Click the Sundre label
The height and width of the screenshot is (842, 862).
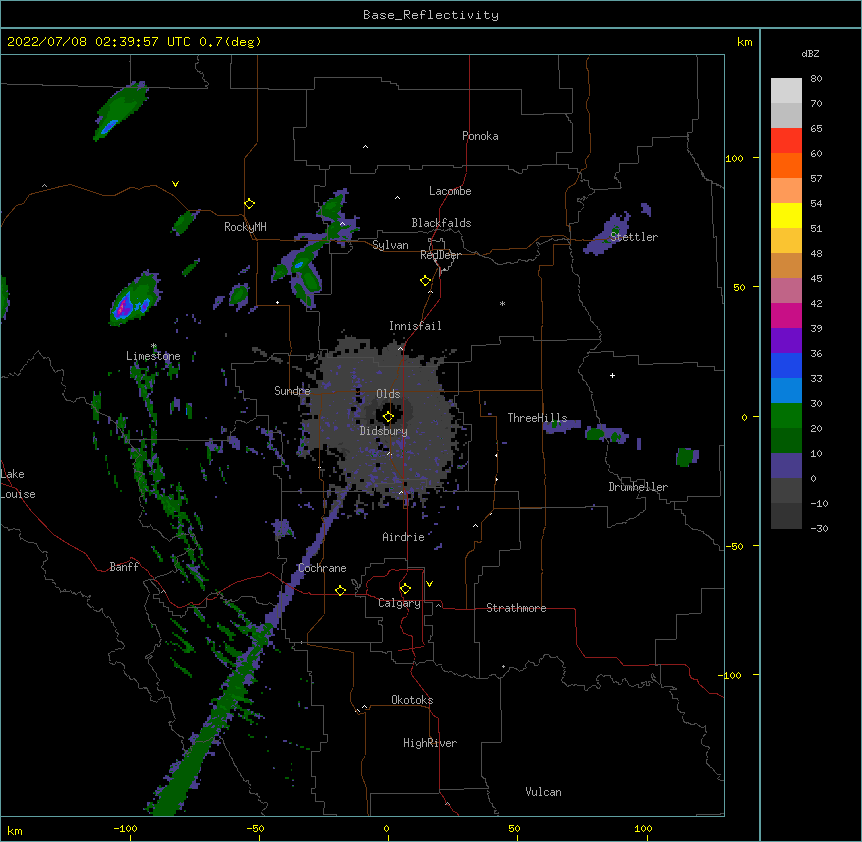click(292, 391)
